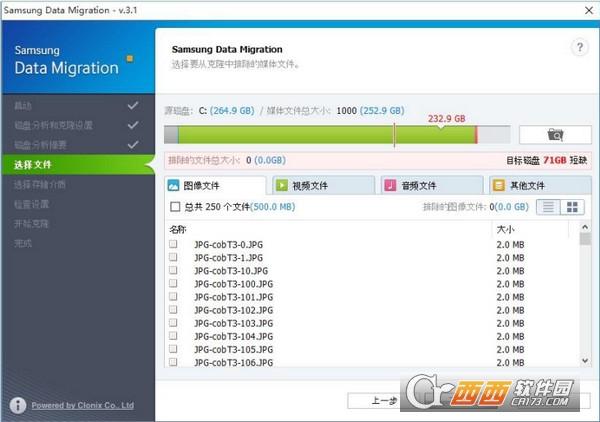This screenshot has width=600, height=422.
Task: Click the file list scroll down arrow
Action: [585, 360]
